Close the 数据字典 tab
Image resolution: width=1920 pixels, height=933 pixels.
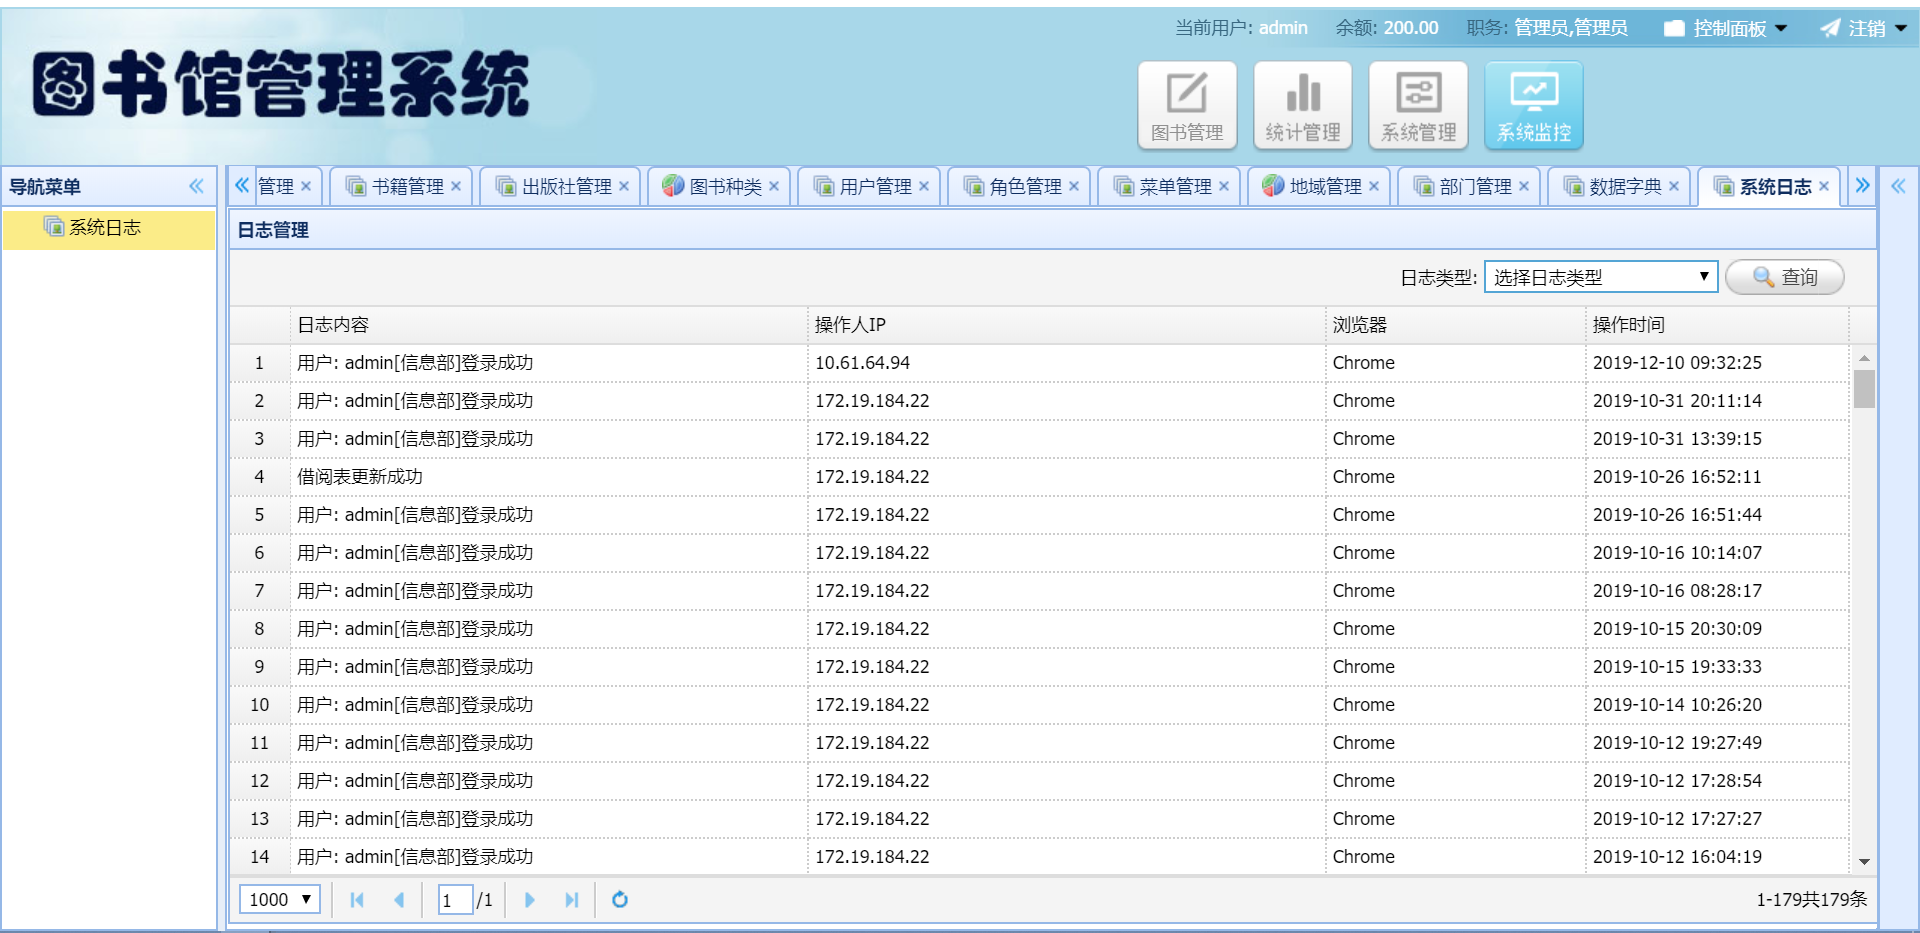[x=1674, y=186]
